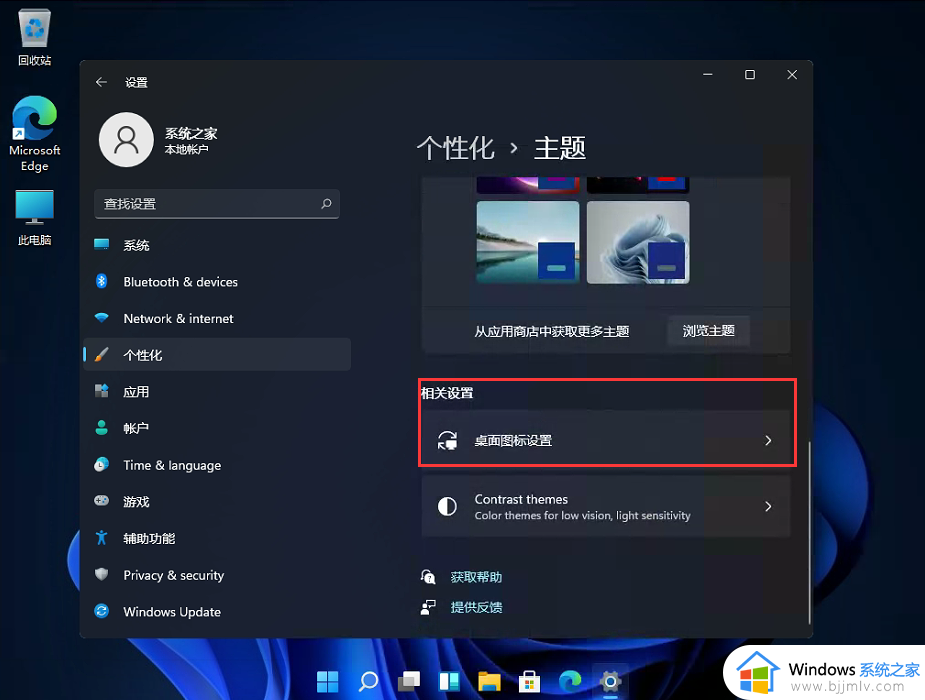Open Task View on the taskbar
The height and width of the screenshot is (700, 925).
[409, 682]
